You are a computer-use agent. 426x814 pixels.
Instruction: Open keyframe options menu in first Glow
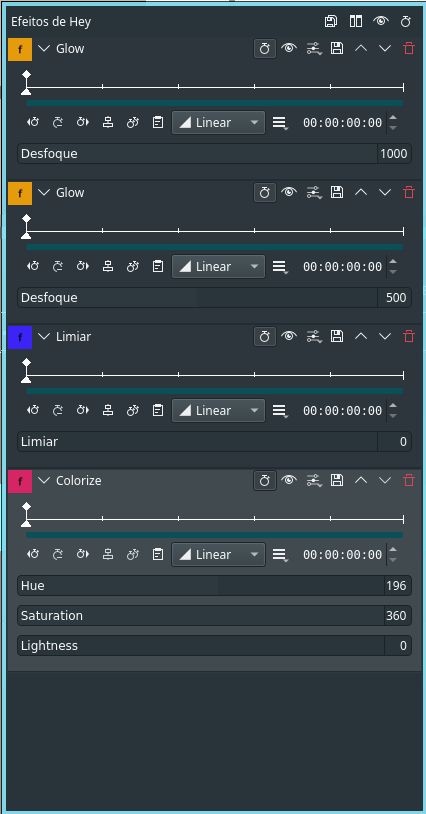coord(280,124)
